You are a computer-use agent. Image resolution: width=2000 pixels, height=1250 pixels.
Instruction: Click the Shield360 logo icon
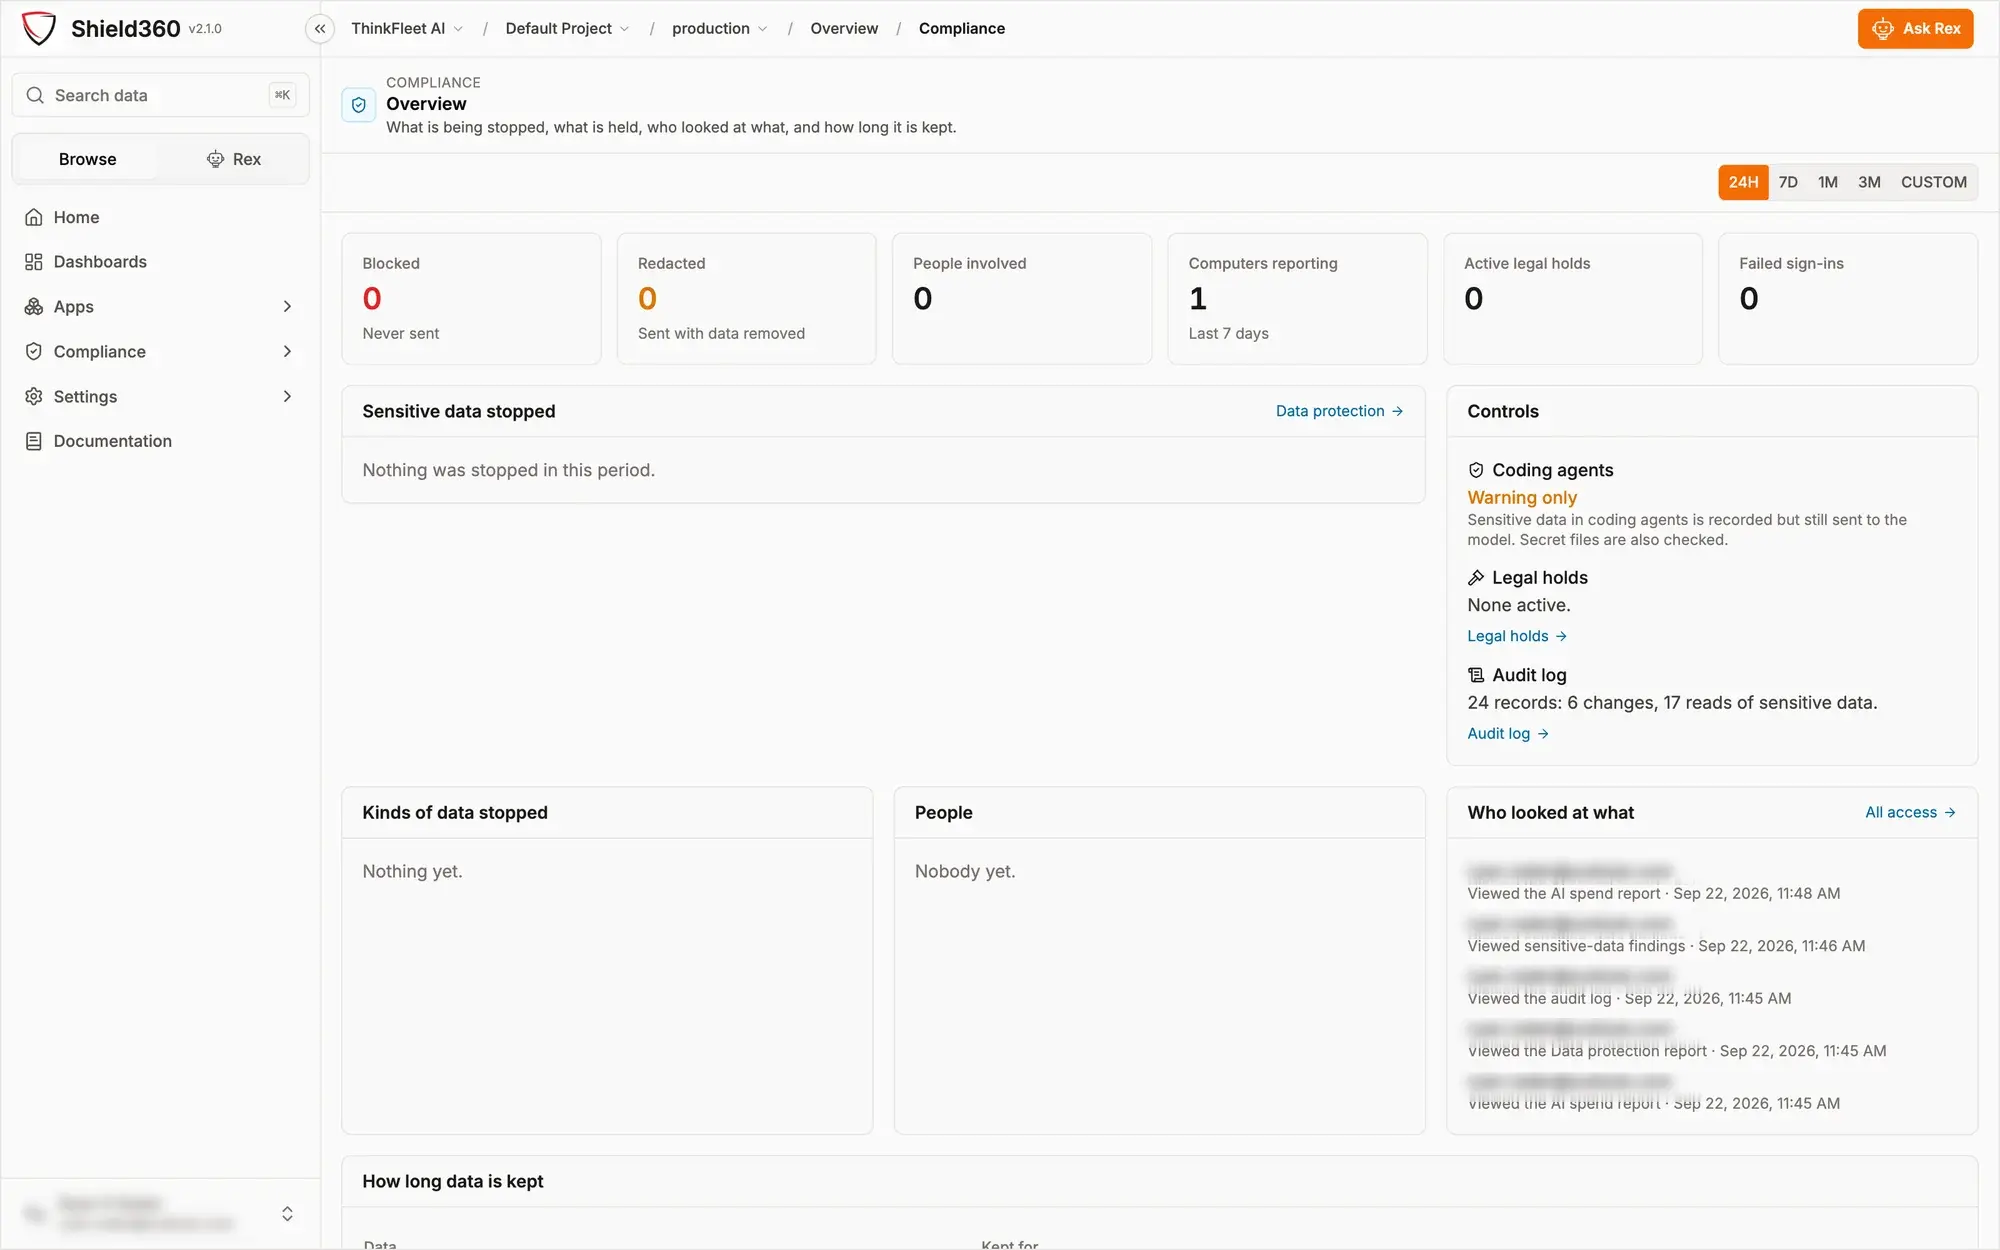[39, 28]
